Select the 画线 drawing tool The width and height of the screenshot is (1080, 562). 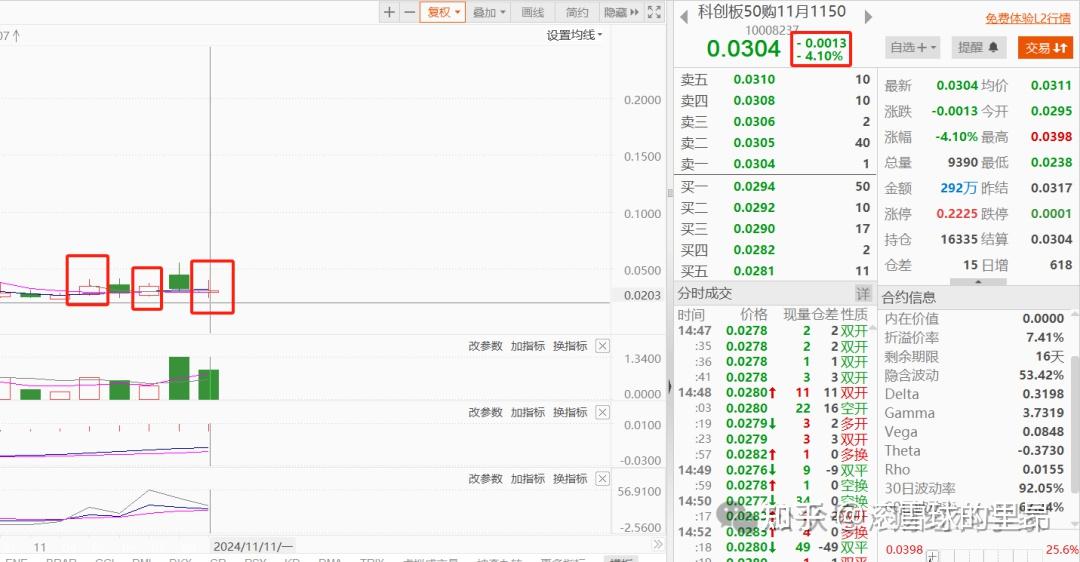[x=532, y=12]
